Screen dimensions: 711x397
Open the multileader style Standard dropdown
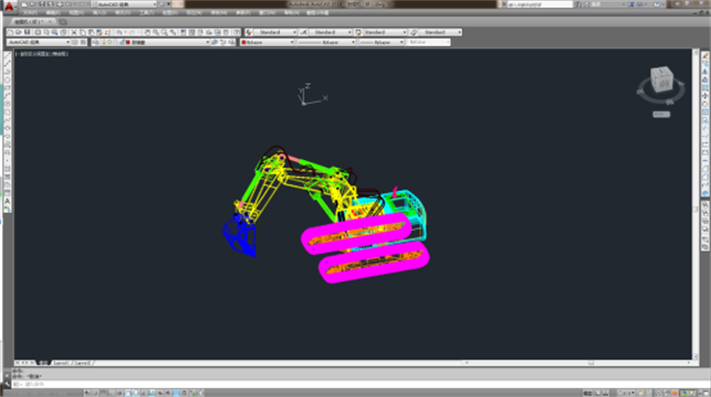coord(440,32)
